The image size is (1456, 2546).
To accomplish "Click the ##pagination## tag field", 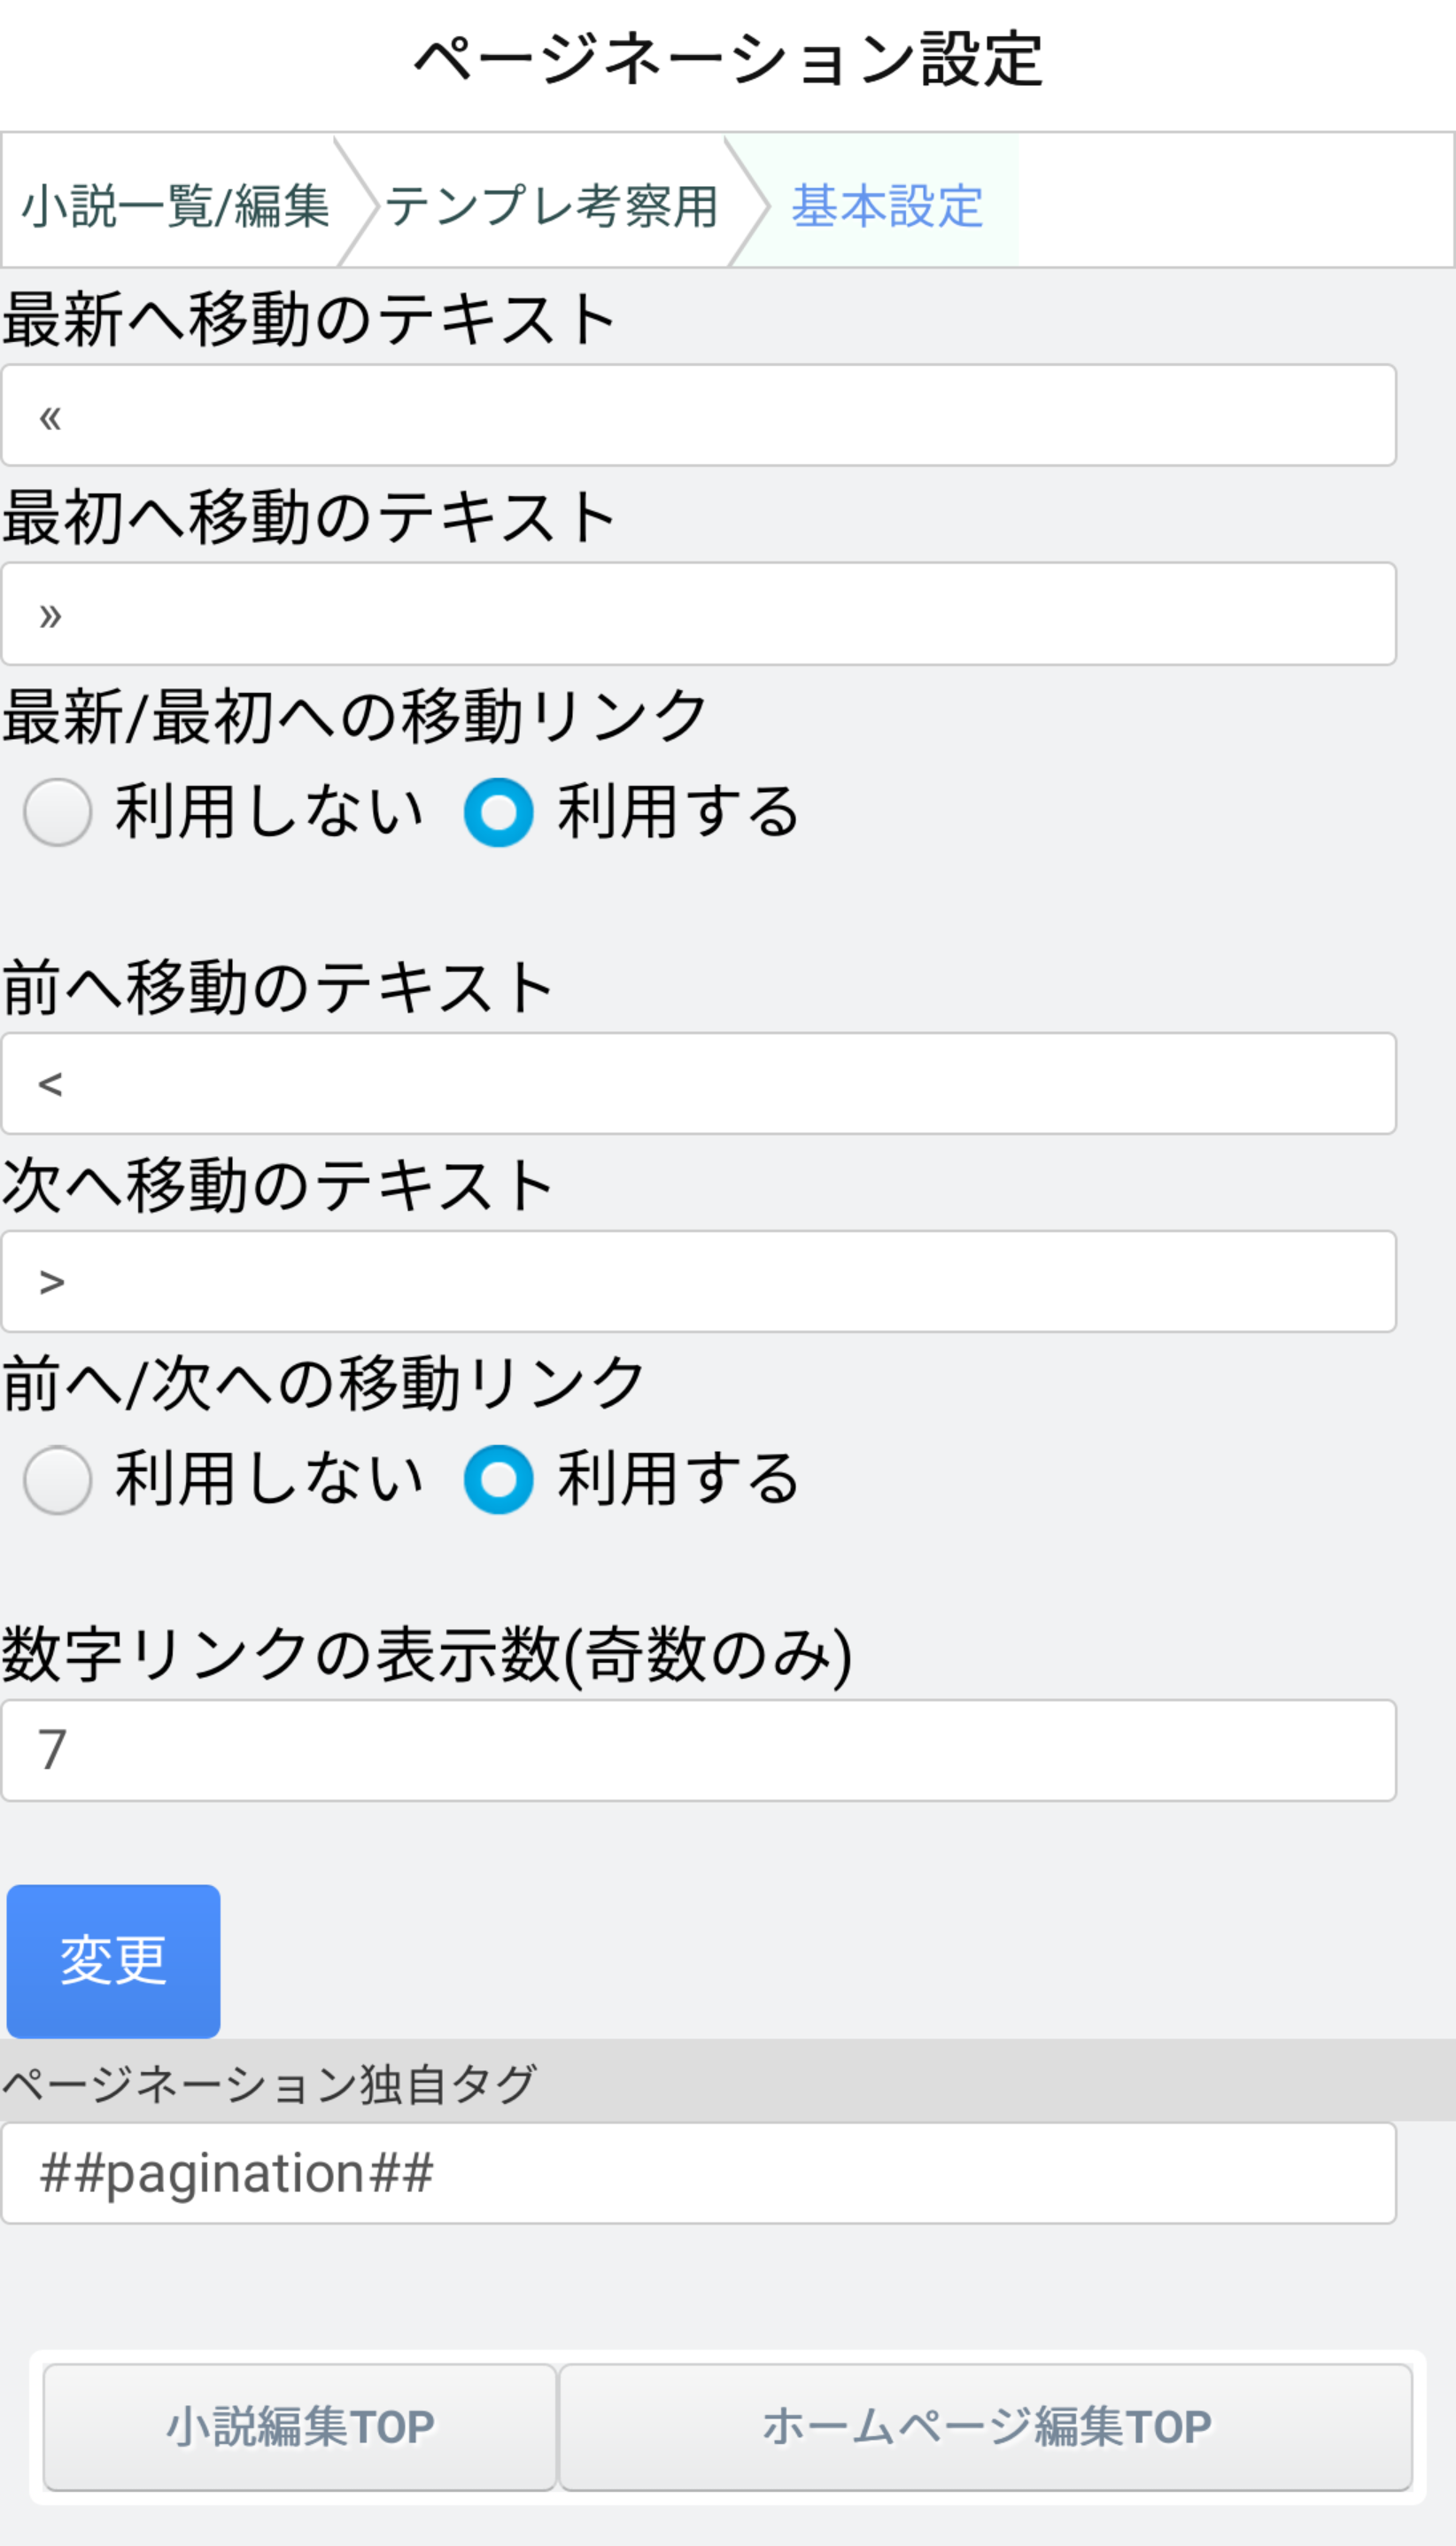I will [x=698, y=2173].
